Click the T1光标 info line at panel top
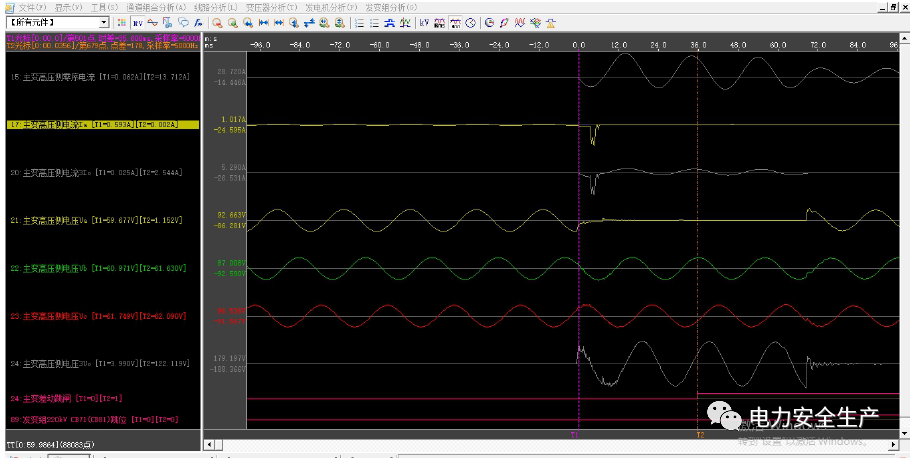This screenshot has width=910, height=458. point(103,38)
